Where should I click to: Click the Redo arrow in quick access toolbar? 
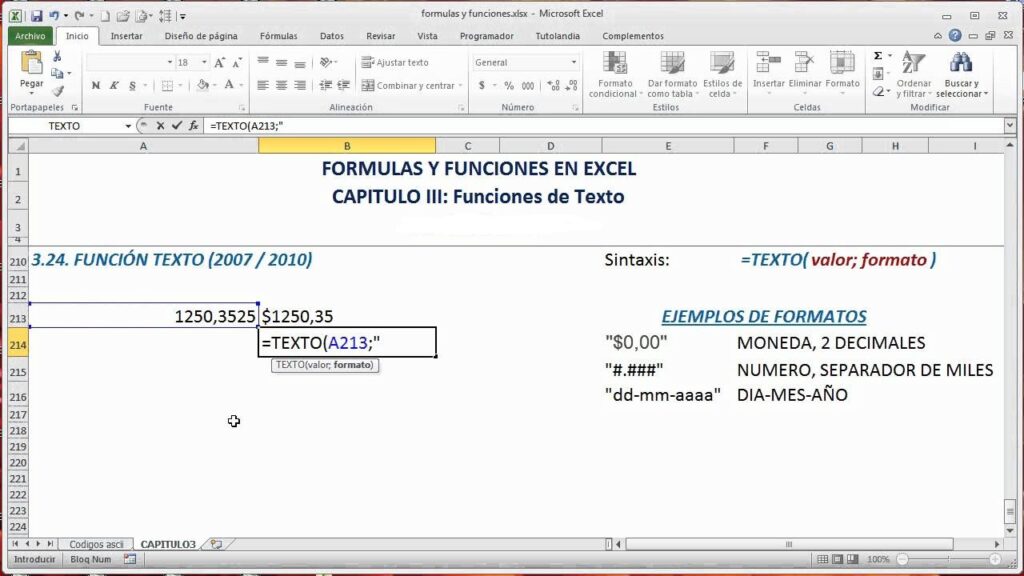(78, 16)
